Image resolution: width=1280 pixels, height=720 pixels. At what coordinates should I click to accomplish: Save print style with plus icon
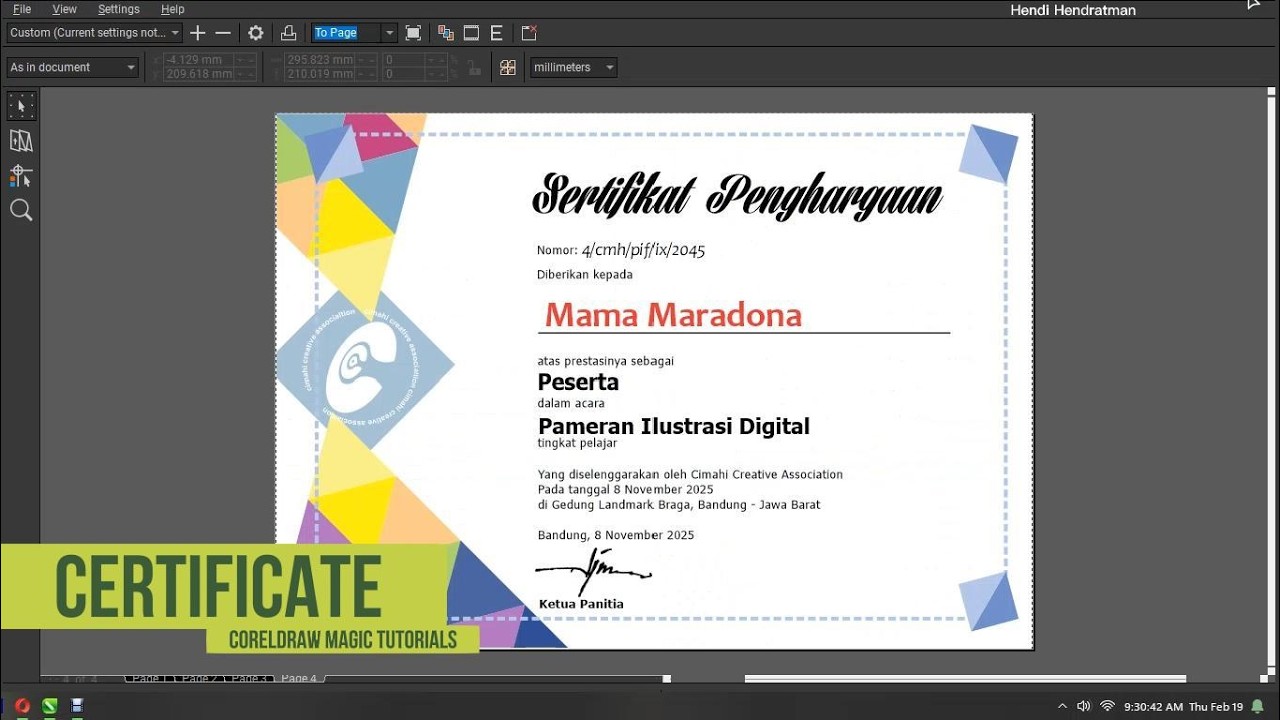coord(198,33)
